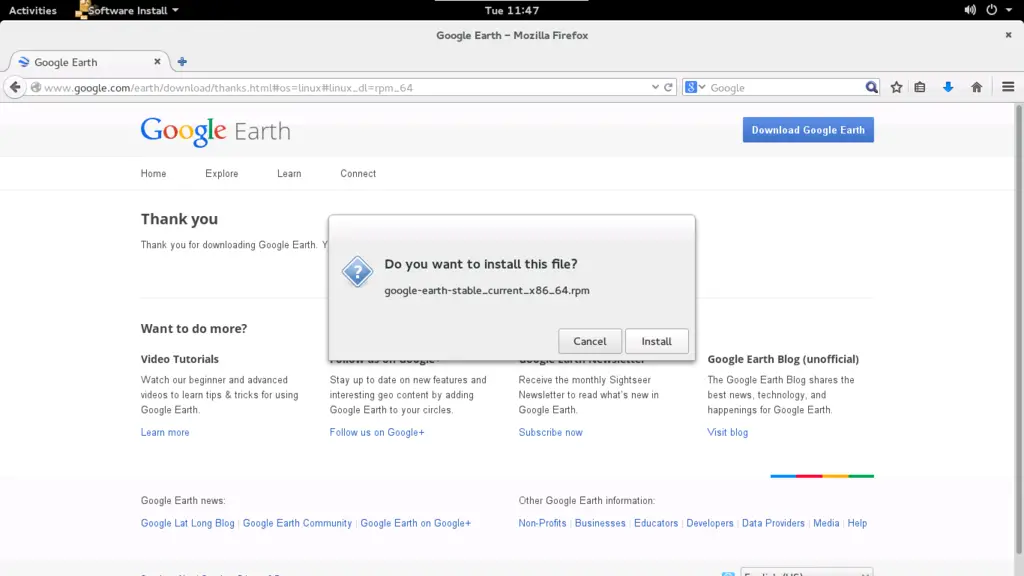Open the Google Lat Long Blog link
This screenshot has width=1024, height=576.
click(187, 523)
